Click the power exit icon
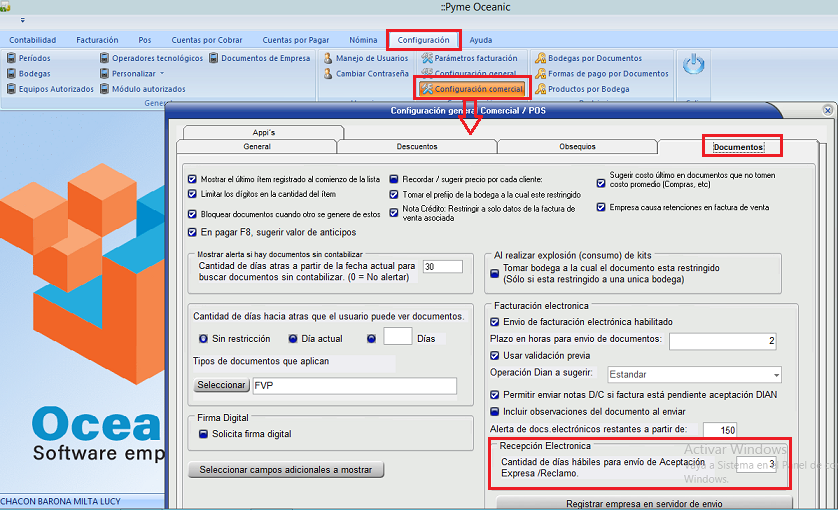The width and height of the screenshot is (838, 510). click(x=693, y=66)
